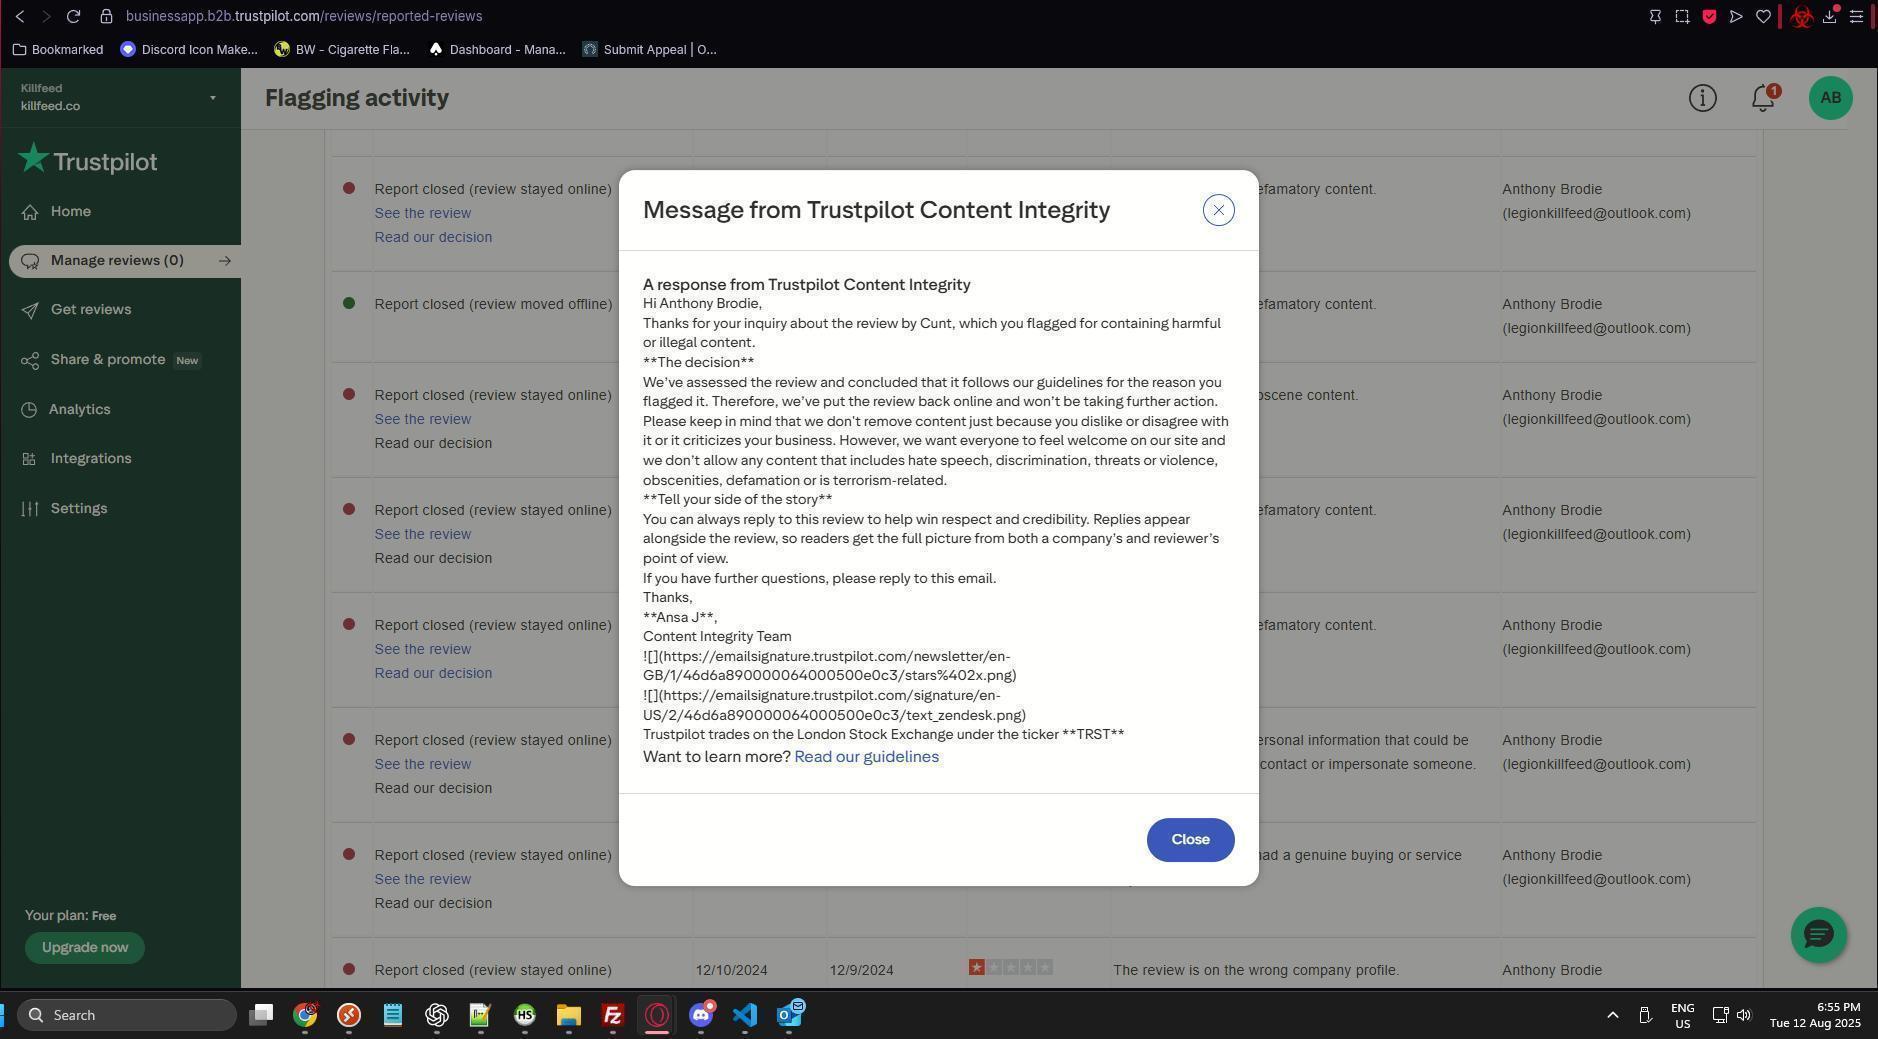Open the Dashboard - Mana... bookmark
1878x1039 pixels.
pos(497,49)
